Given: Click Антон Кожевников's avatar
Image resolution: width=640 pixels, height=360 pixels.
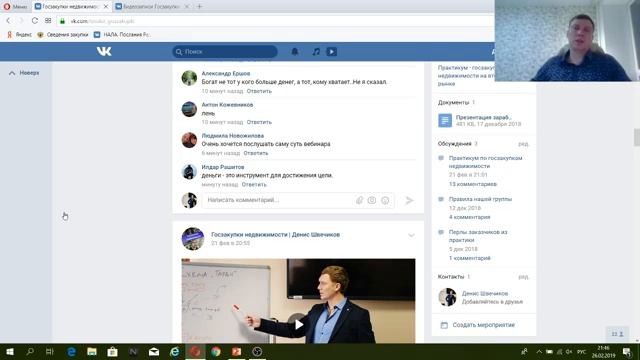Looking at the screenshot, I should point(189,109).
